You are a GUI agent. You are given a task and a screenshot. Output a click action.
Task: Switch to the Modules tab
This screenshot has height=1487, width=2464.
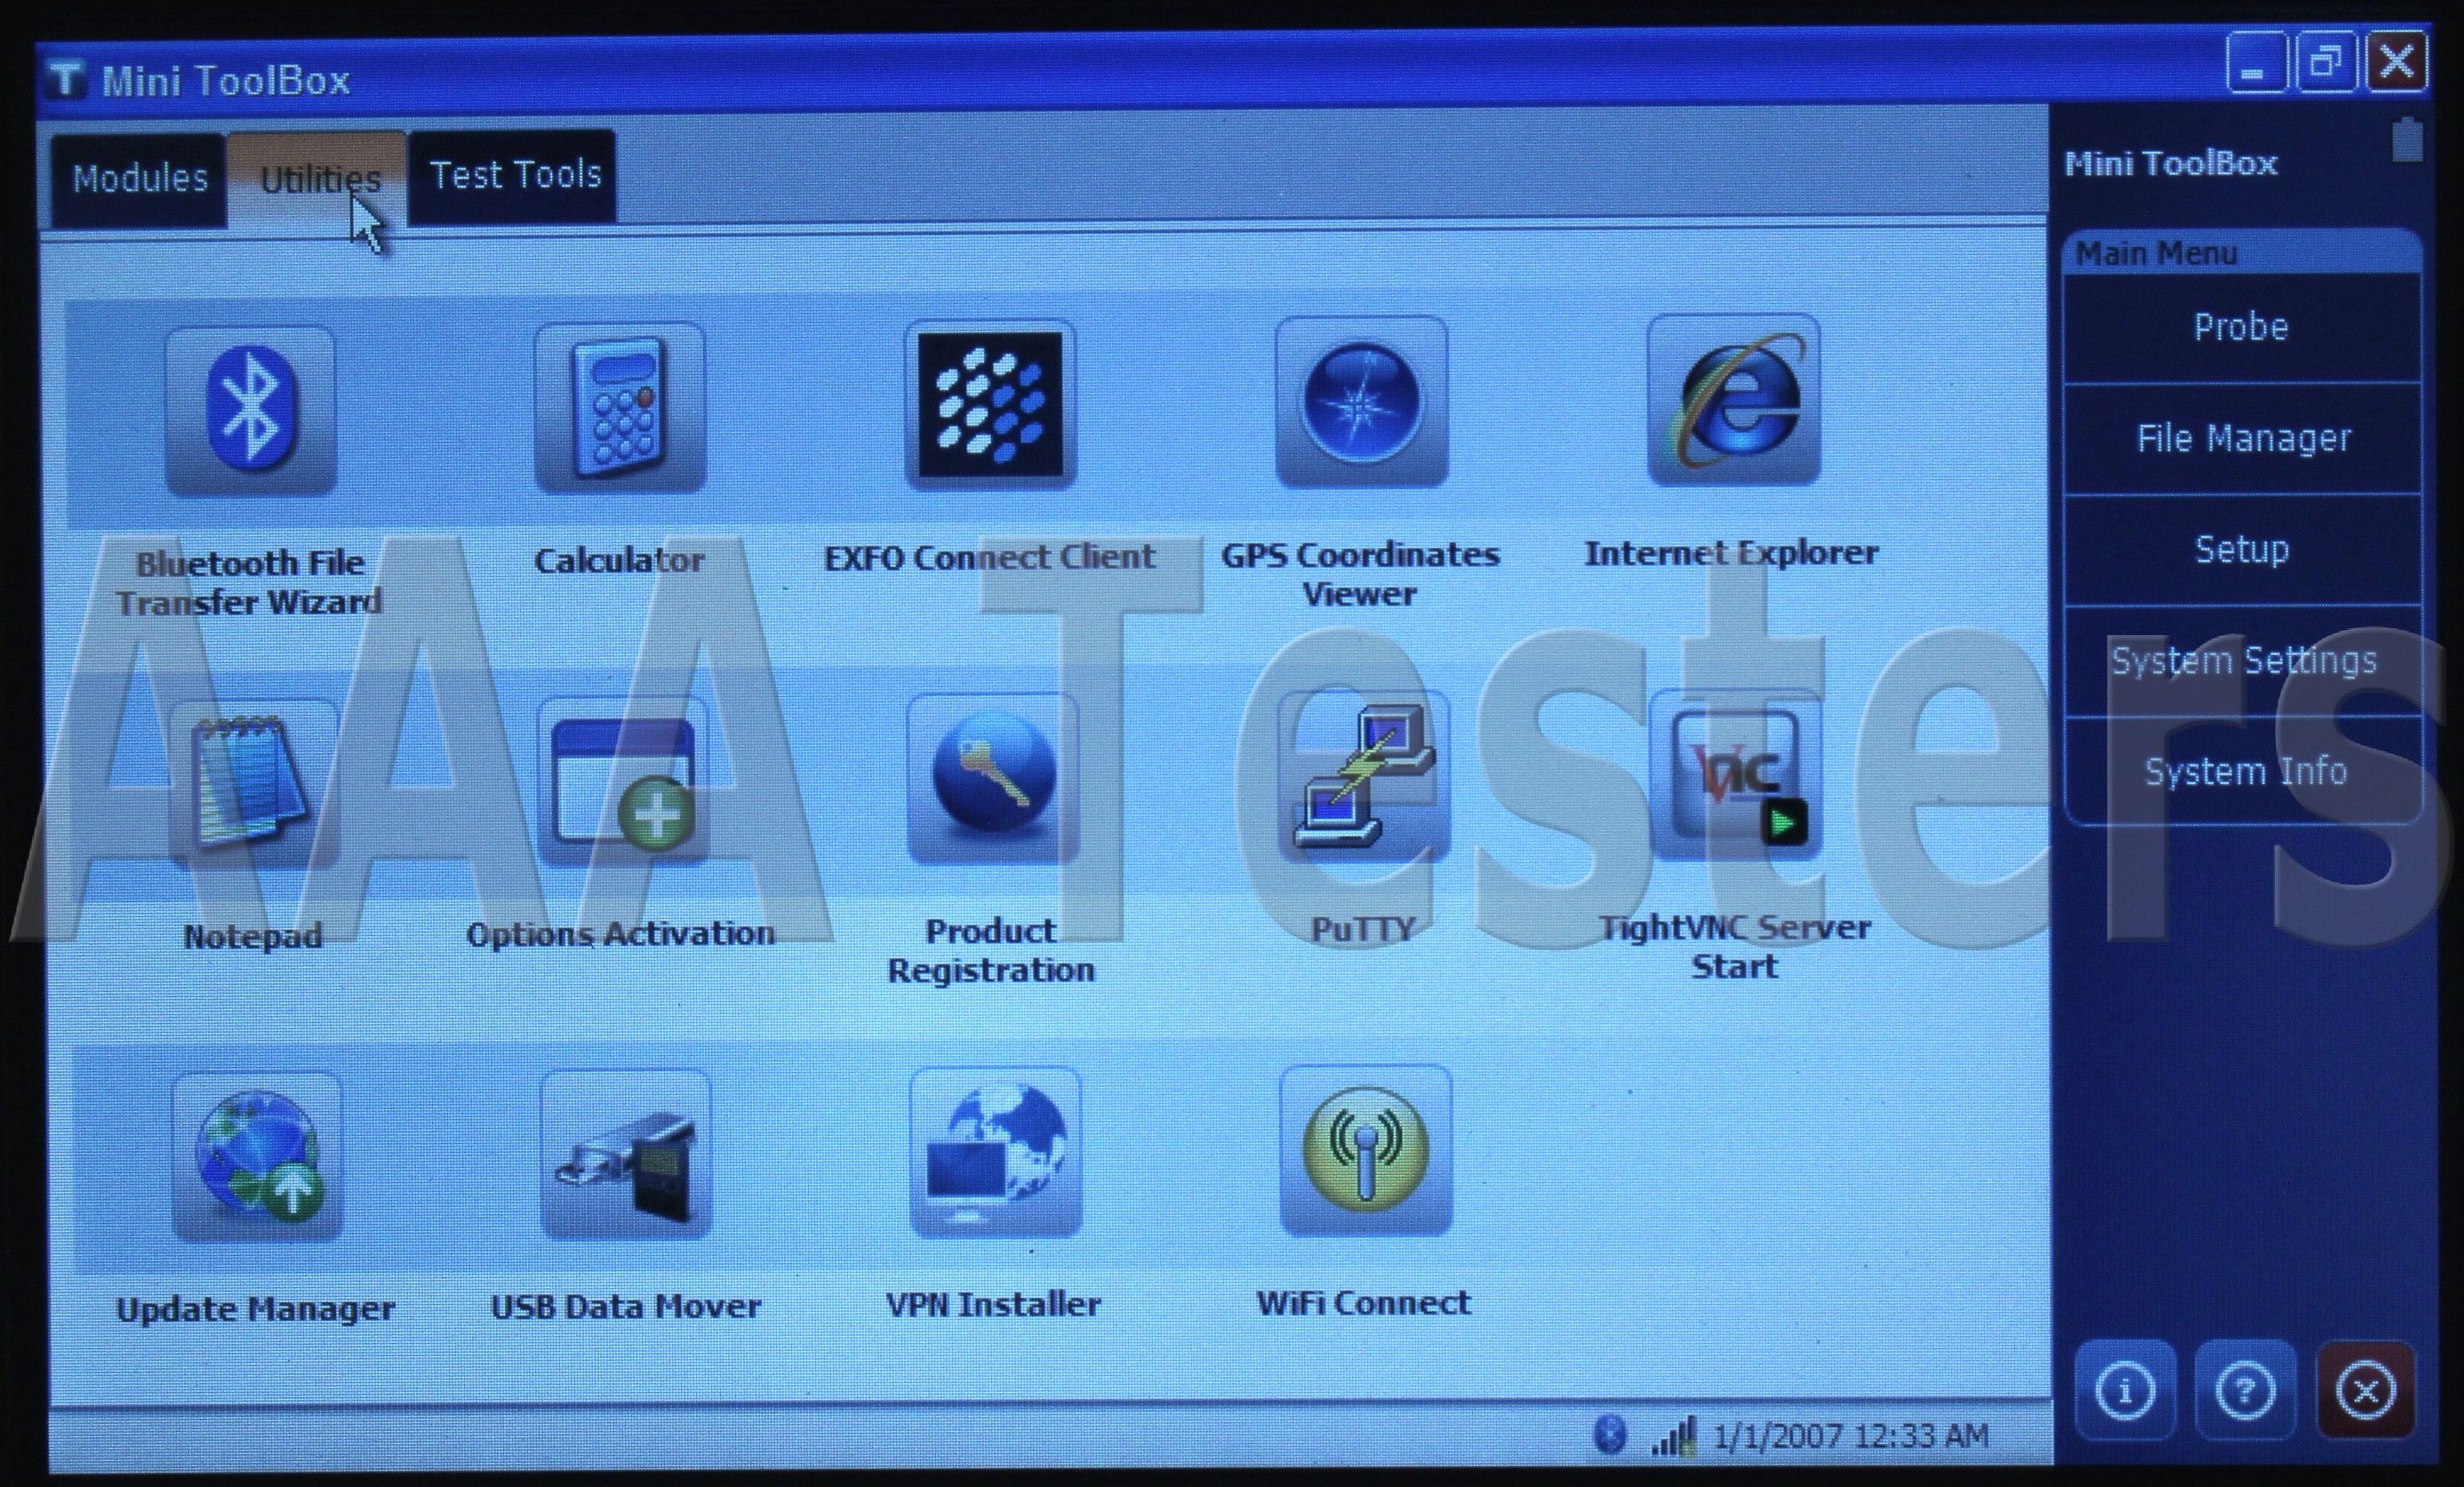(x=139, y=178)
